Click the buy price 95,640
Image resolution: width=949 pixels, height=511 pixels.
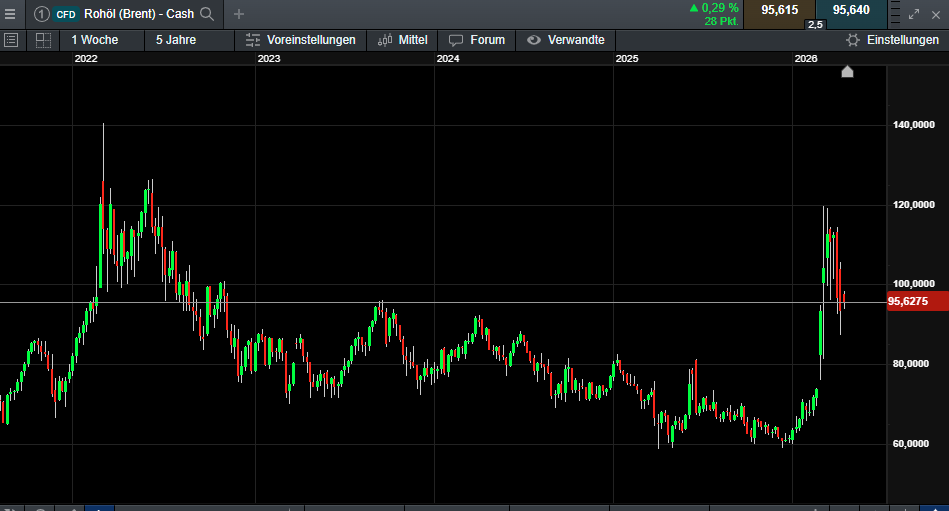pyautogui.click(x=851, y=10)
